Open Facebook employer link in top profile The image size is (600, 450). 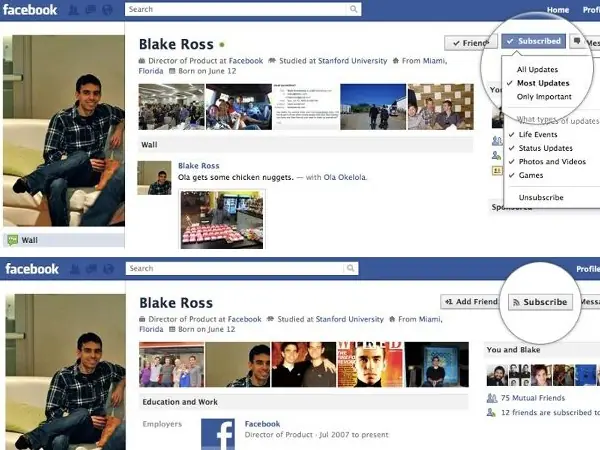(246, 61)
